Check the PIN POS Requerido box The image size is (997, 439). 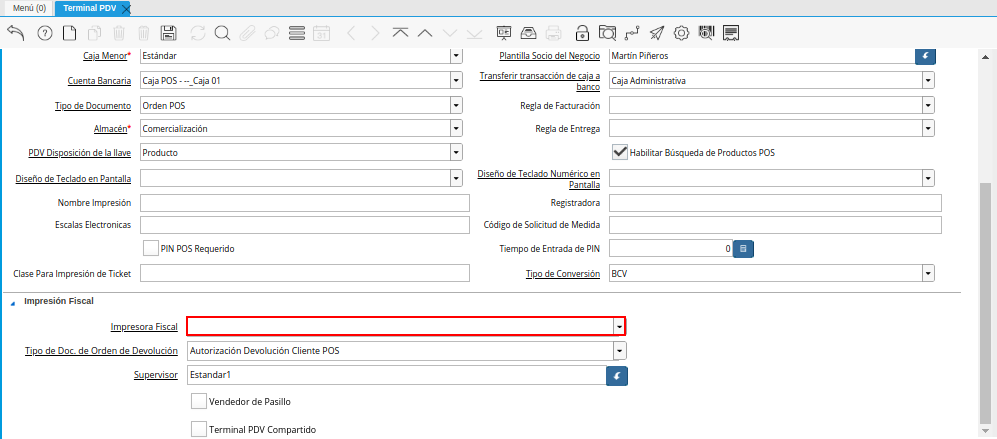click(x=151, y=248)
